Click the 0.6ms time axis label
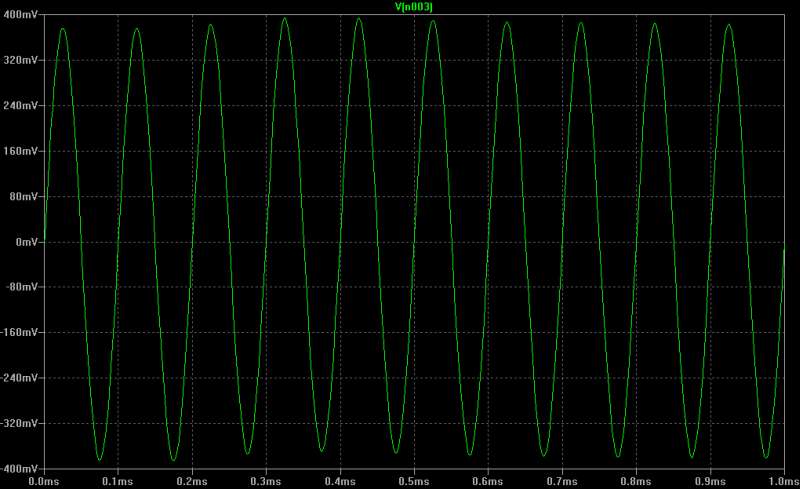Screen dimensions: 800x489 click(x=488, y=482)
